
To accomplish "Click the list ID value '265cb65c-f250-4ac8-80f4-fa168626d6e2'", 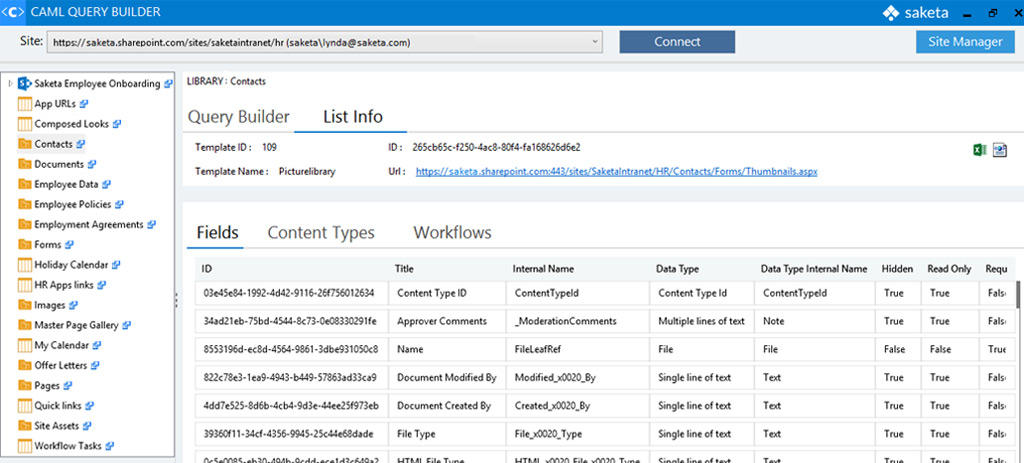I will 496,147.
